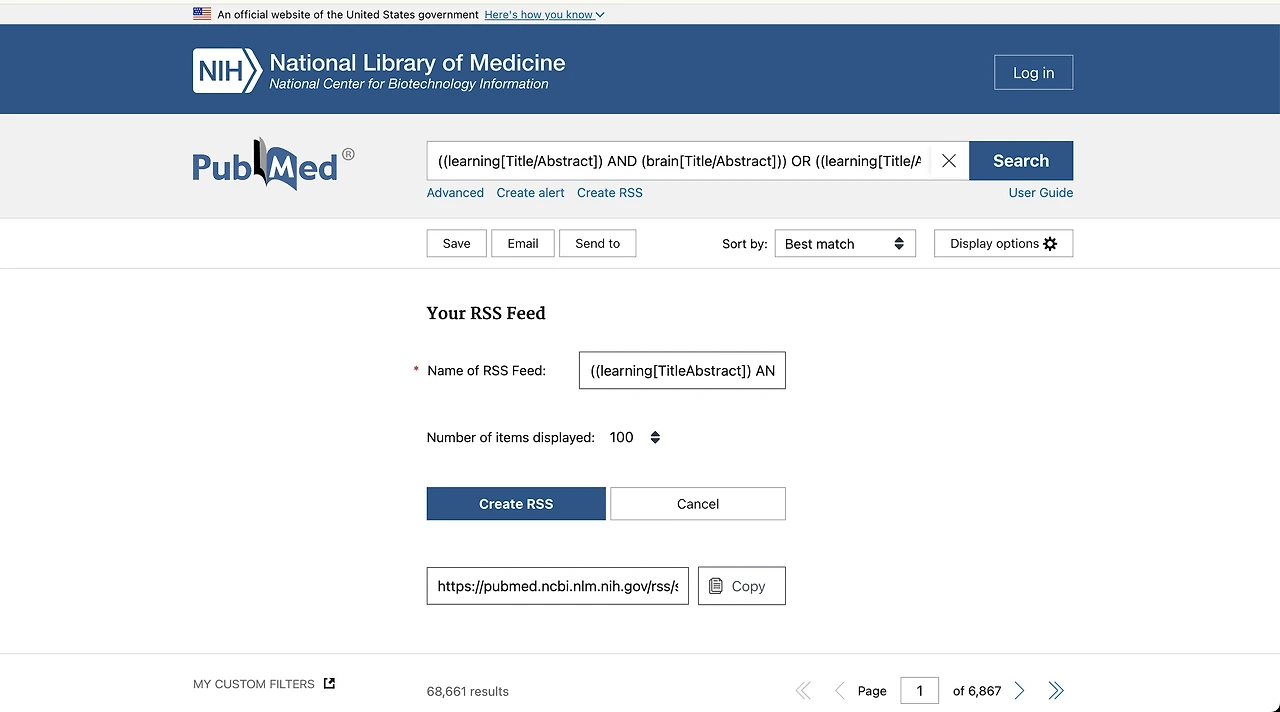
Task: Go to first page of results
Action: (803, 691)
